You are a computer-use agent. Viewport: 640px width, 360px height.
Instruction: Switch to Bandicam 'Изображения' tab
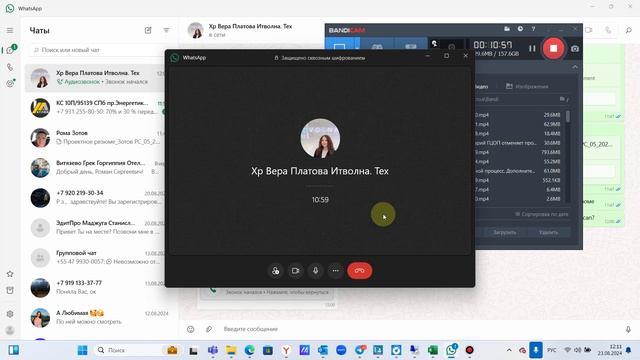pos(527,87)
